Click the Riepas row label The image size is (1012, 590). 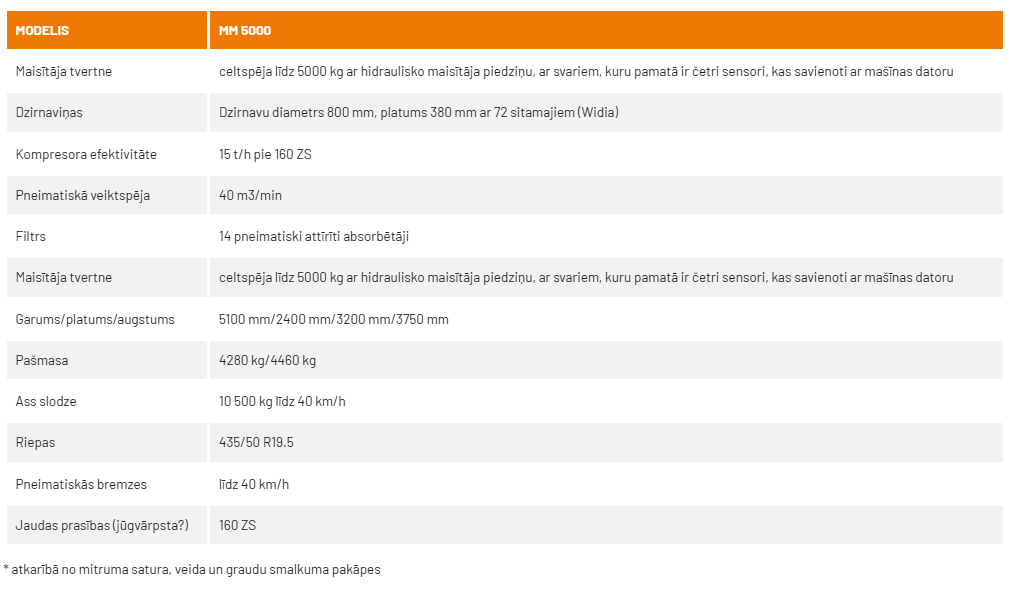(x=35, y=442)
